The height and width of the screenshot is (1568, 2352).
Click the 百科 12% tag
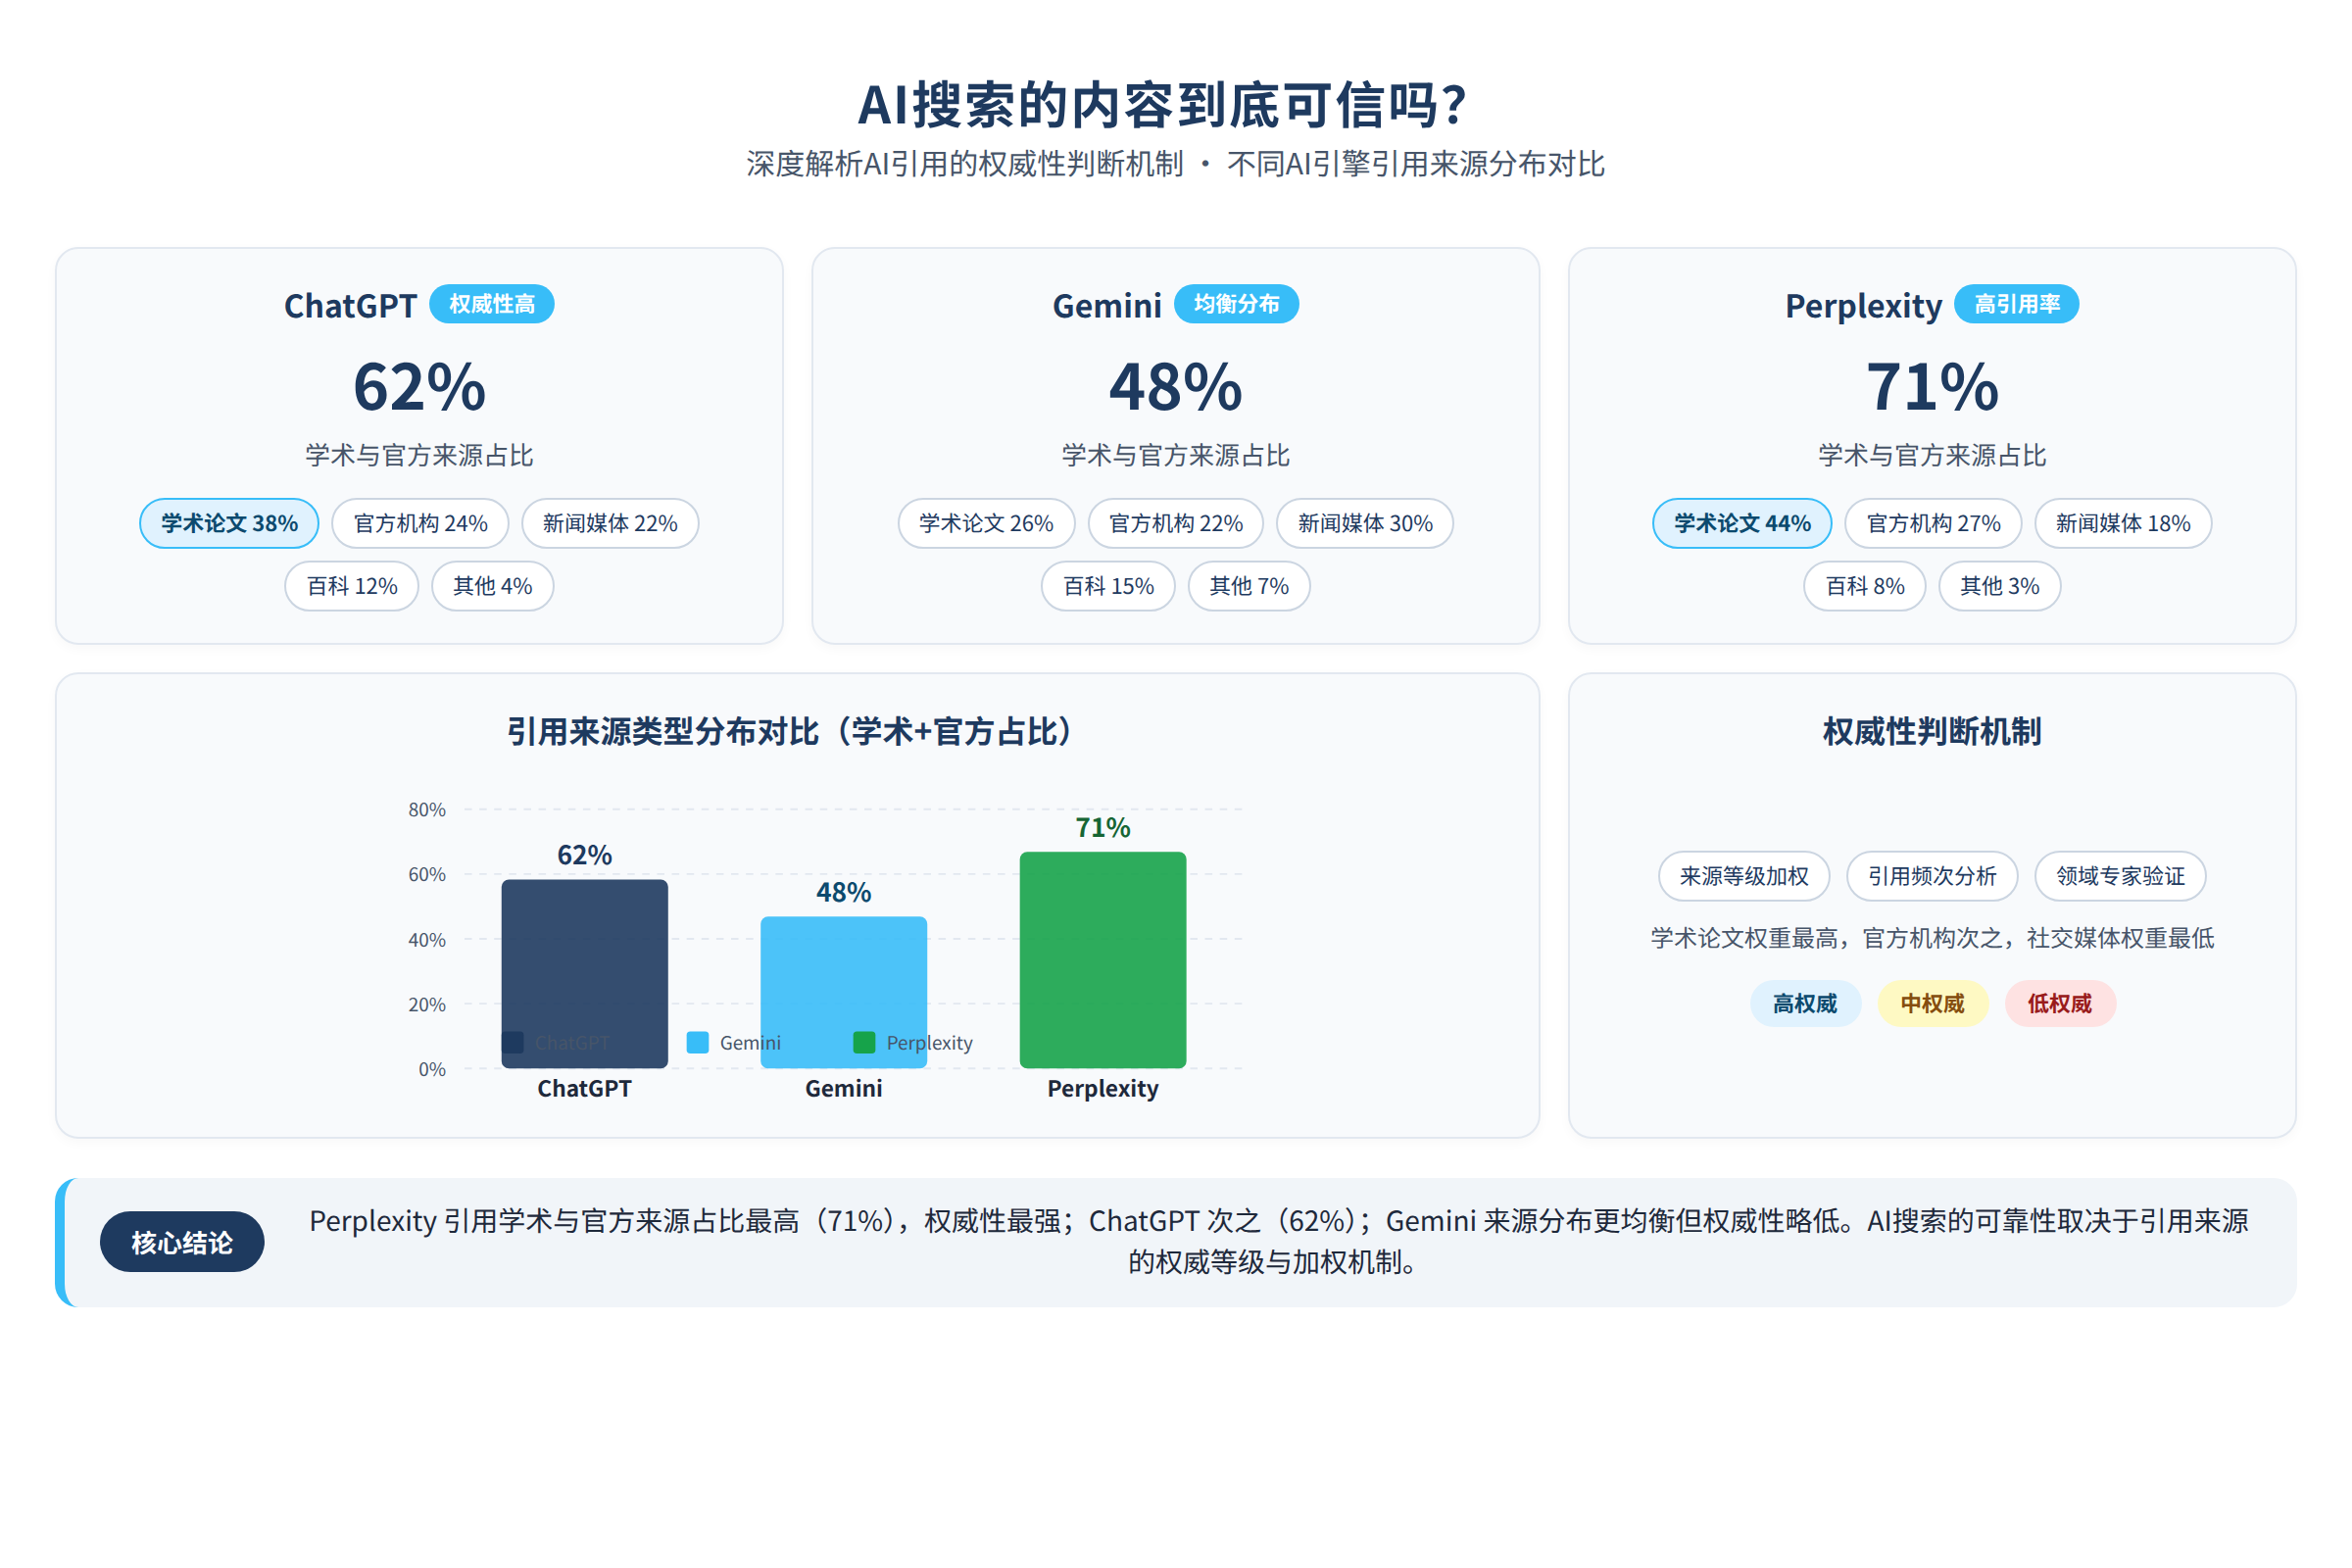tap(352, 586)
